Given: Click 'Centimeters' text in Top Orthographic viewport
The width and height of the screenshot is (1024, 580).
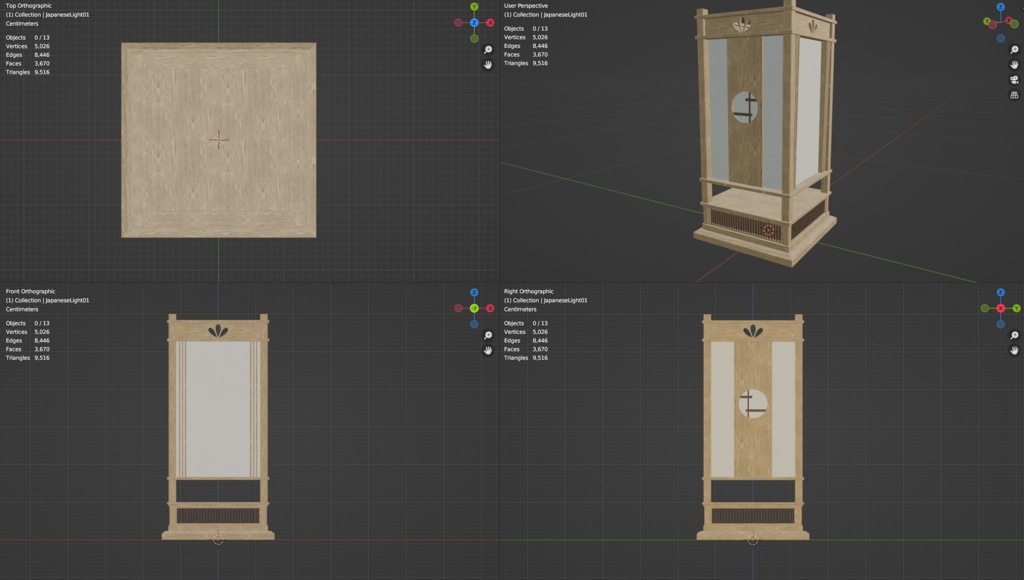Looking at the screenshot, I should coord(22,24).
